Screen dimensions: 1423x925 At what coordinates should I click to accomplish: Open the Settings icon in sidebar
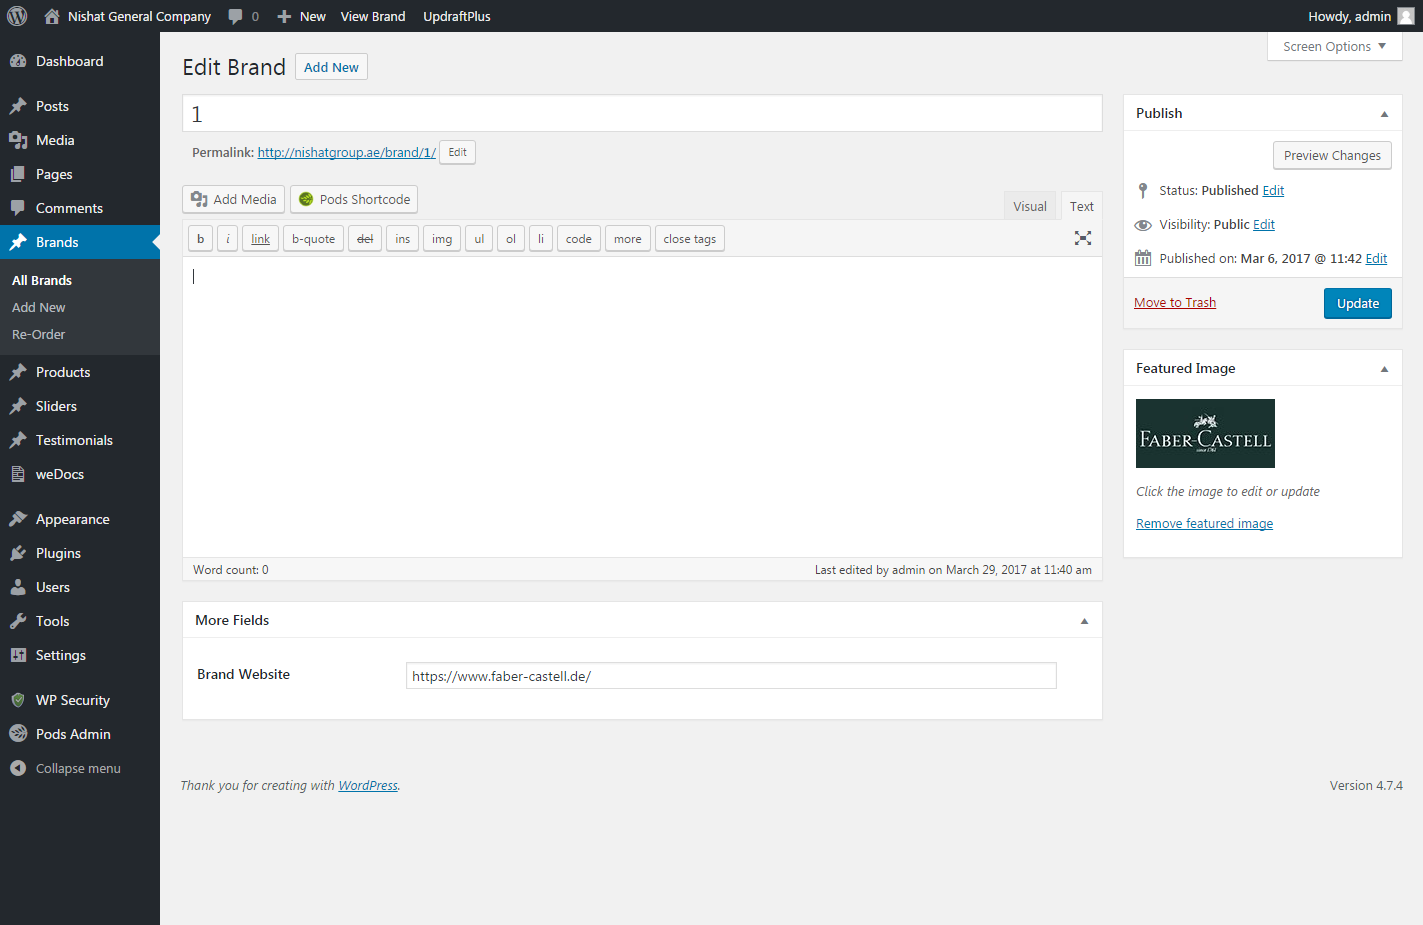tap(18, 655)
